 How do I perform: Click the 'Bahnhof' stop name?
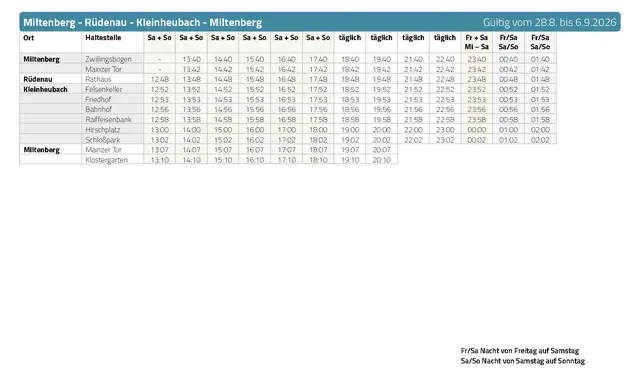(x=98, y=109)
